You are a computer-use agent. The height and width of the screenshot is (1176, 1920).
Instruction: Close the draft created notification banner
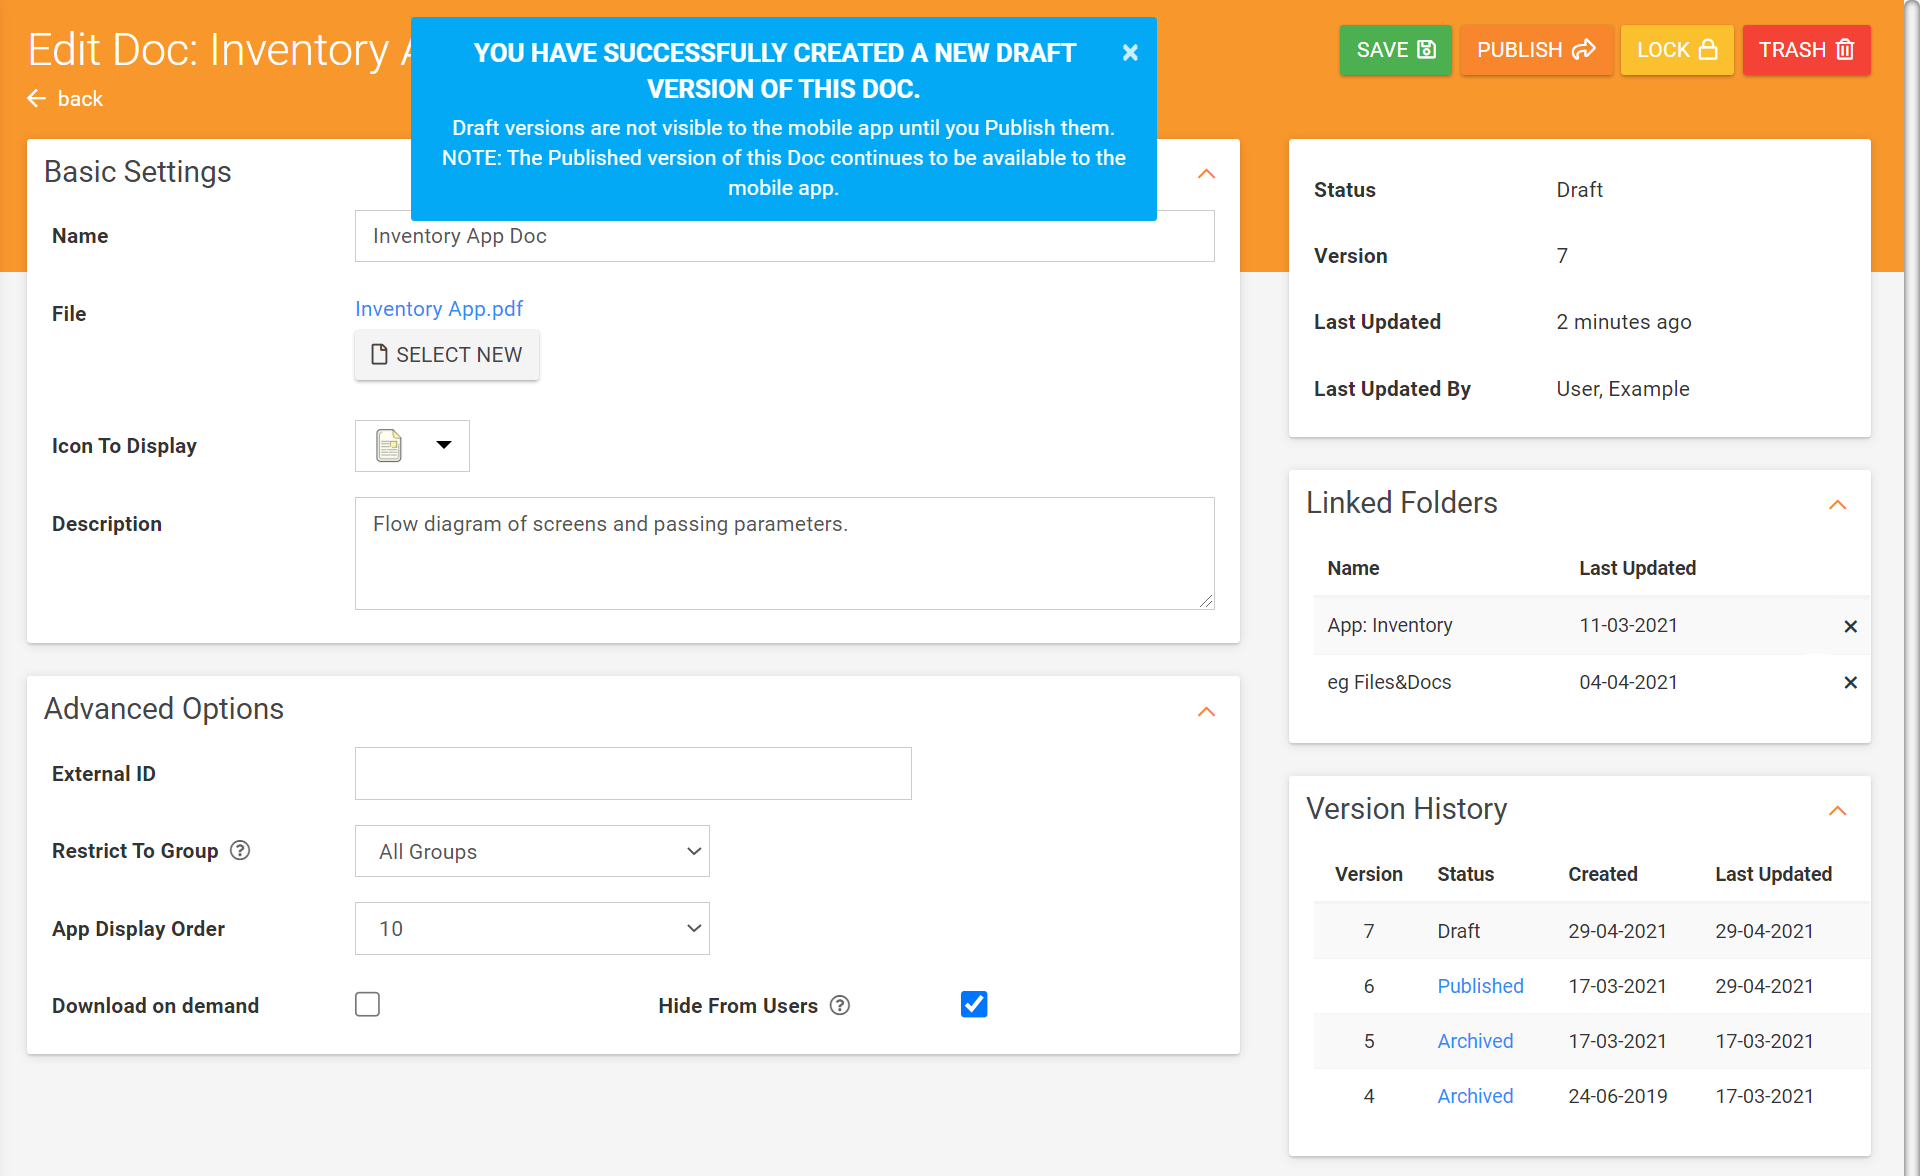pos(1130,53)
